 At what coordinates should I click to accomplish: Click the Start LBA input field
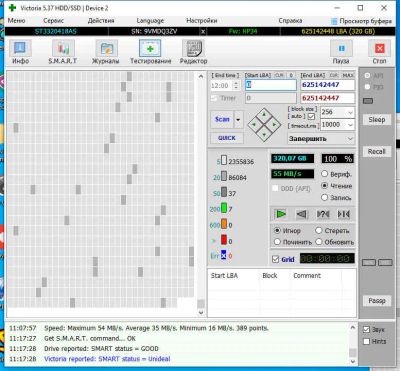[x=271, y=85]
